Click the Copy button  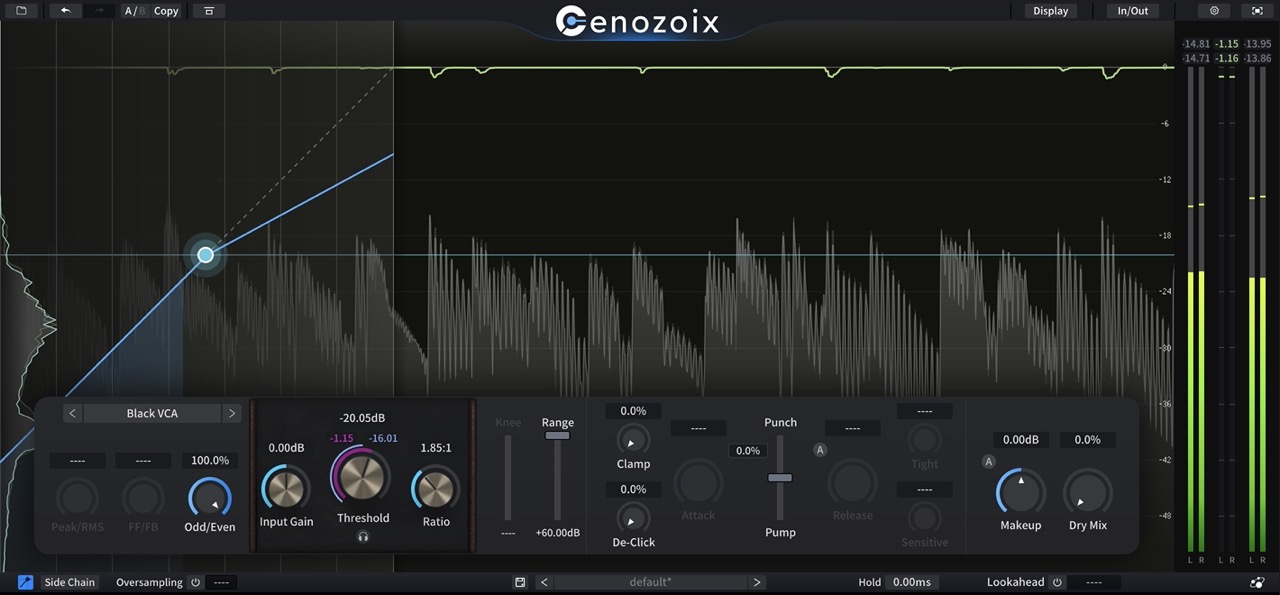[166, 10]
